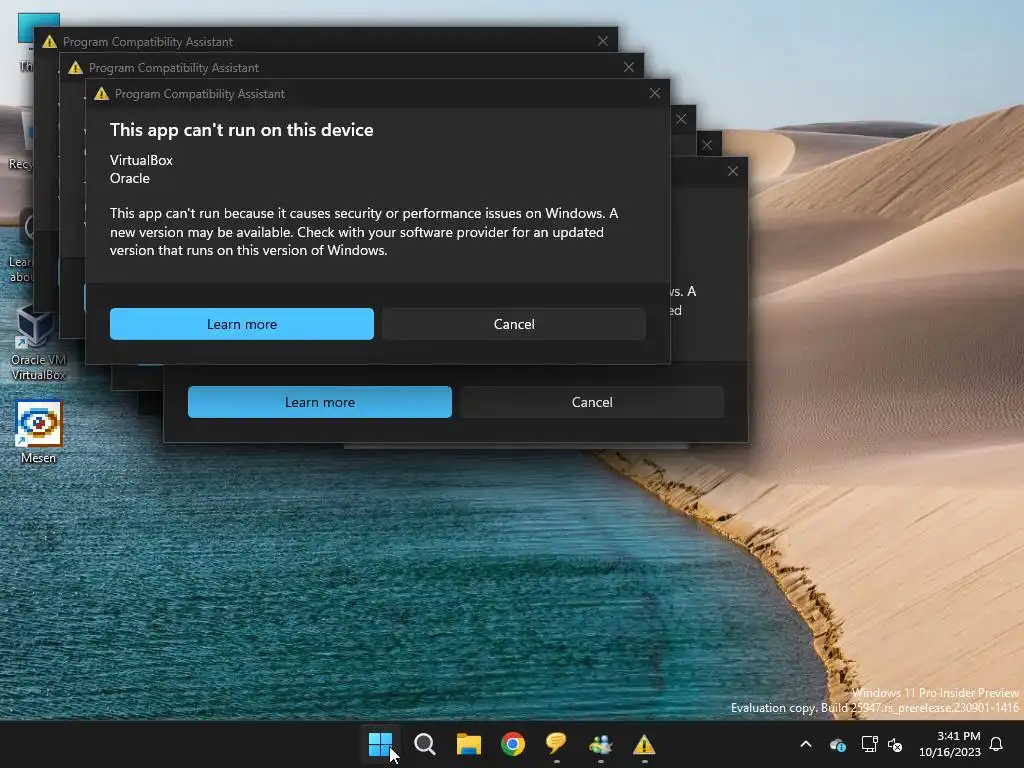Open network status tray icon
The image size is (1024, 768).
pos(869,744)
